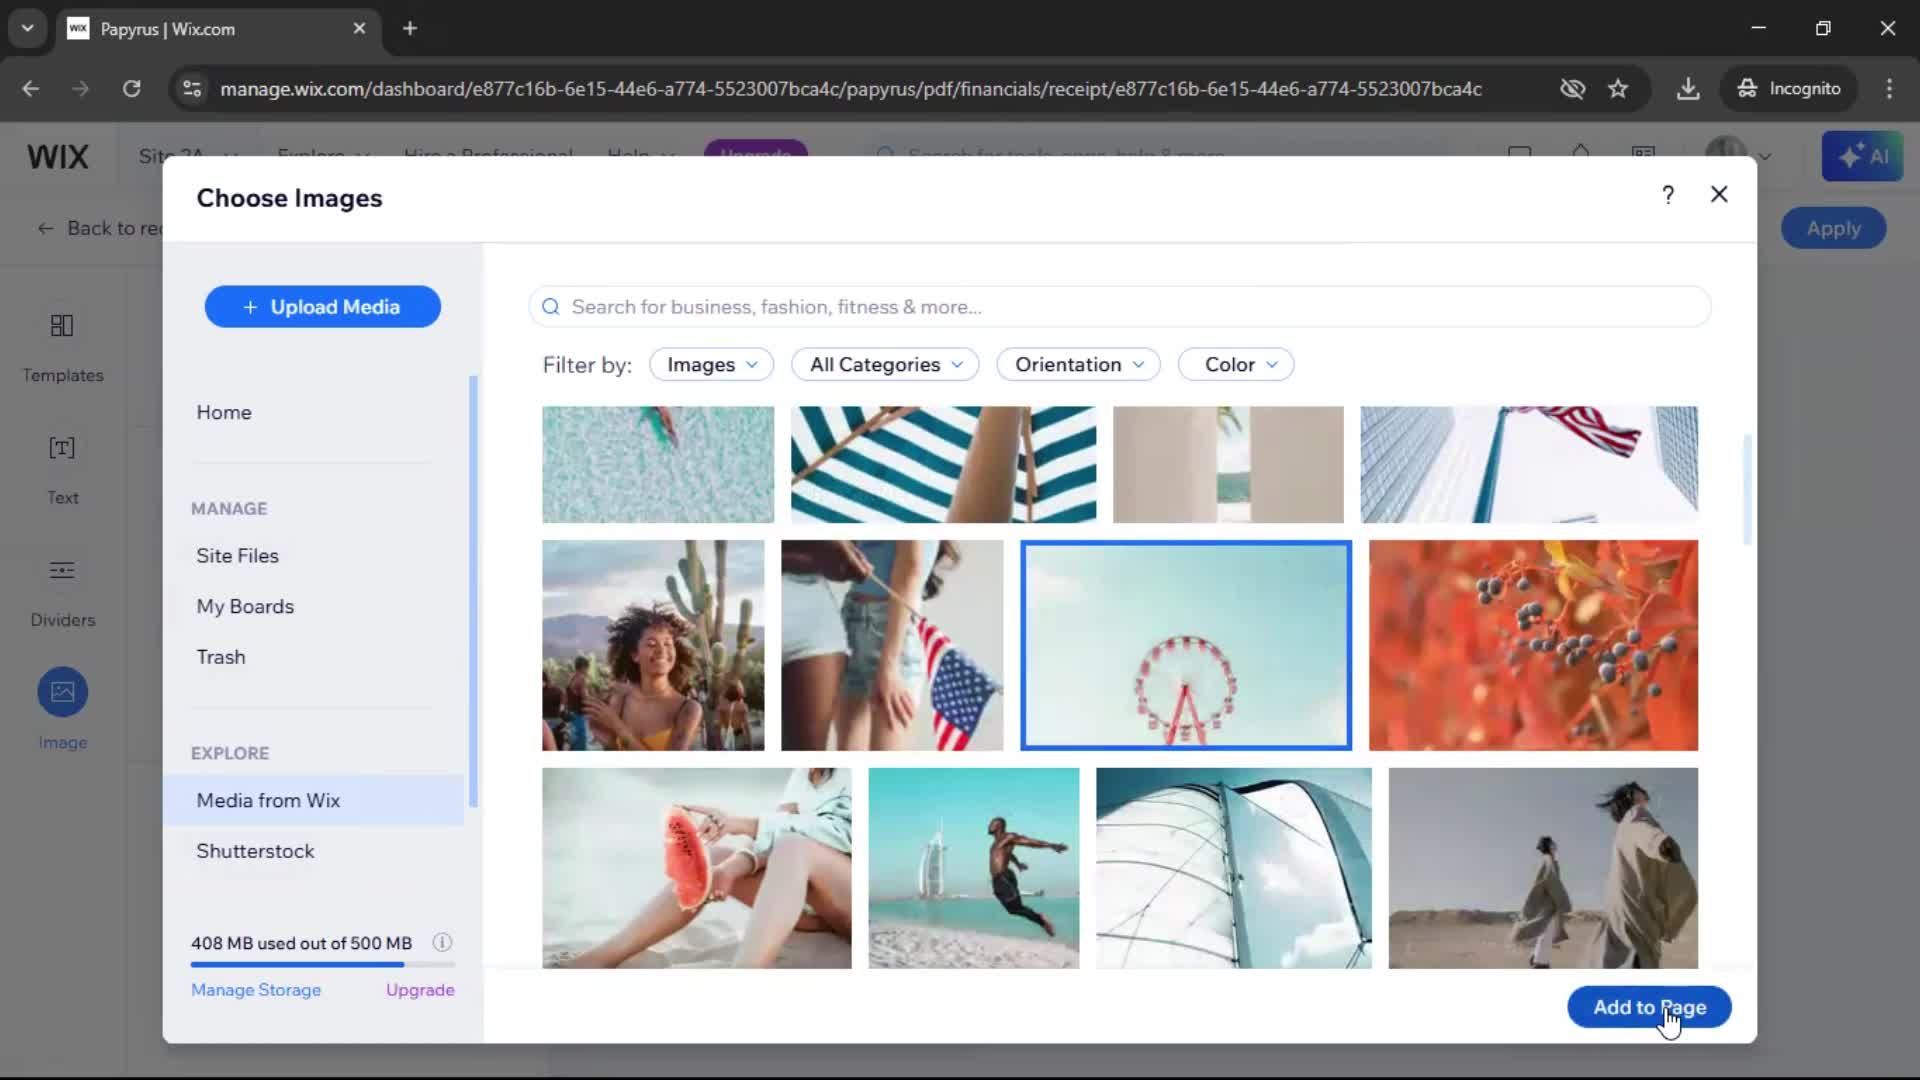
Task: Open My Boards
Action: (x=245, y=607)
